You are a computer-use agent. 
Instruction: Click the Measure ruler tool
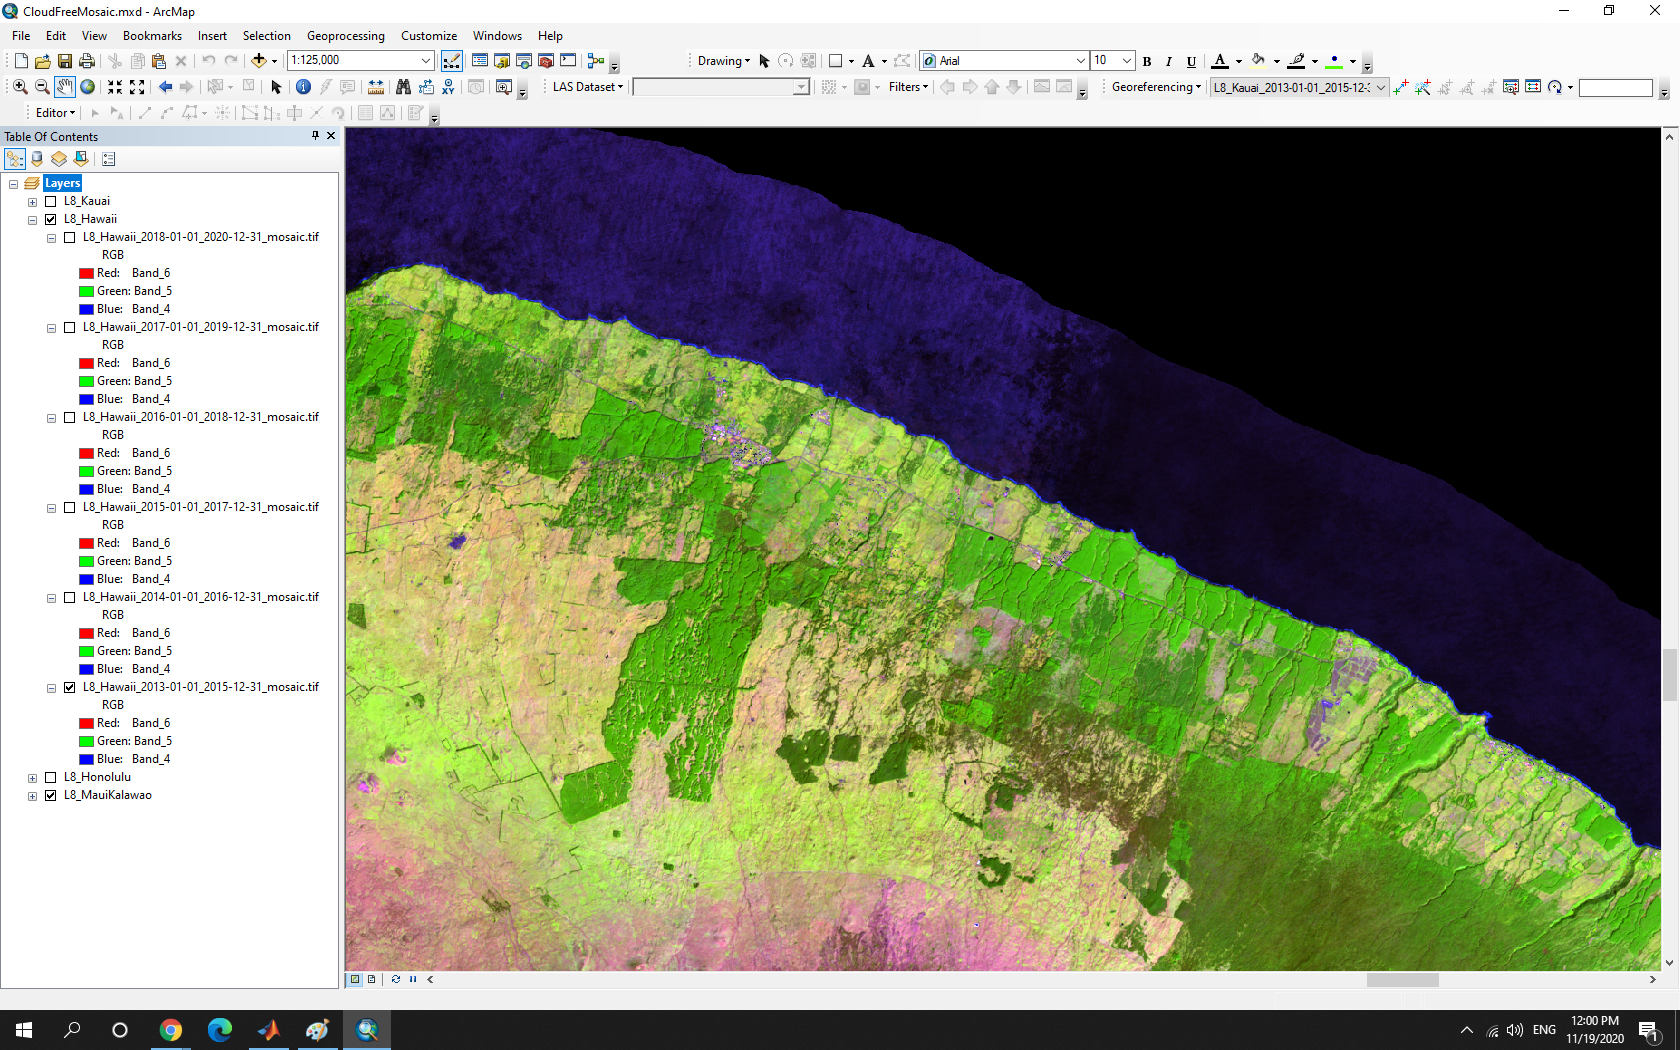376,87
